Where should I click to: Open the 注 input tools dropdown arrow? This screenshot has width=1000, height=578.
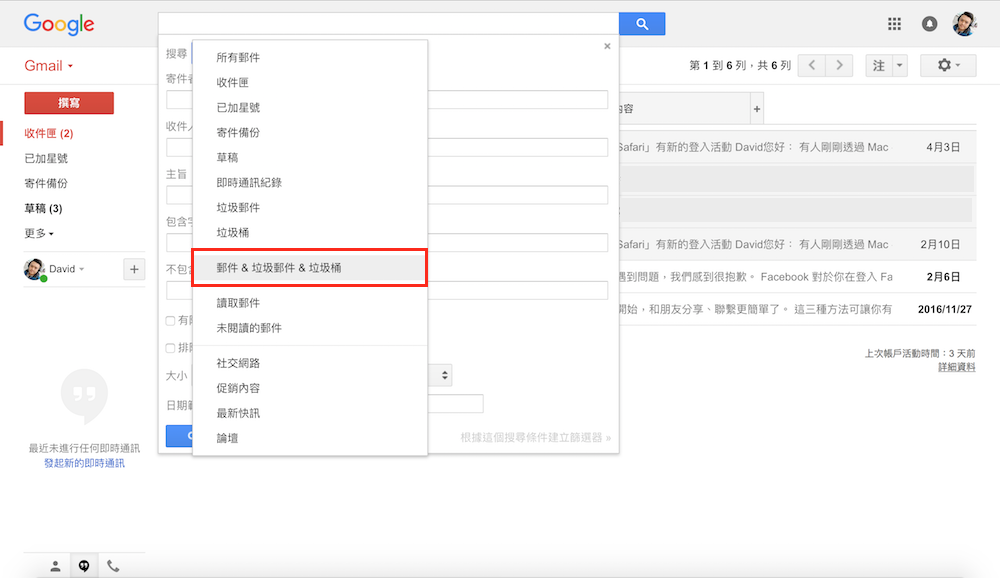coord(900,65)
